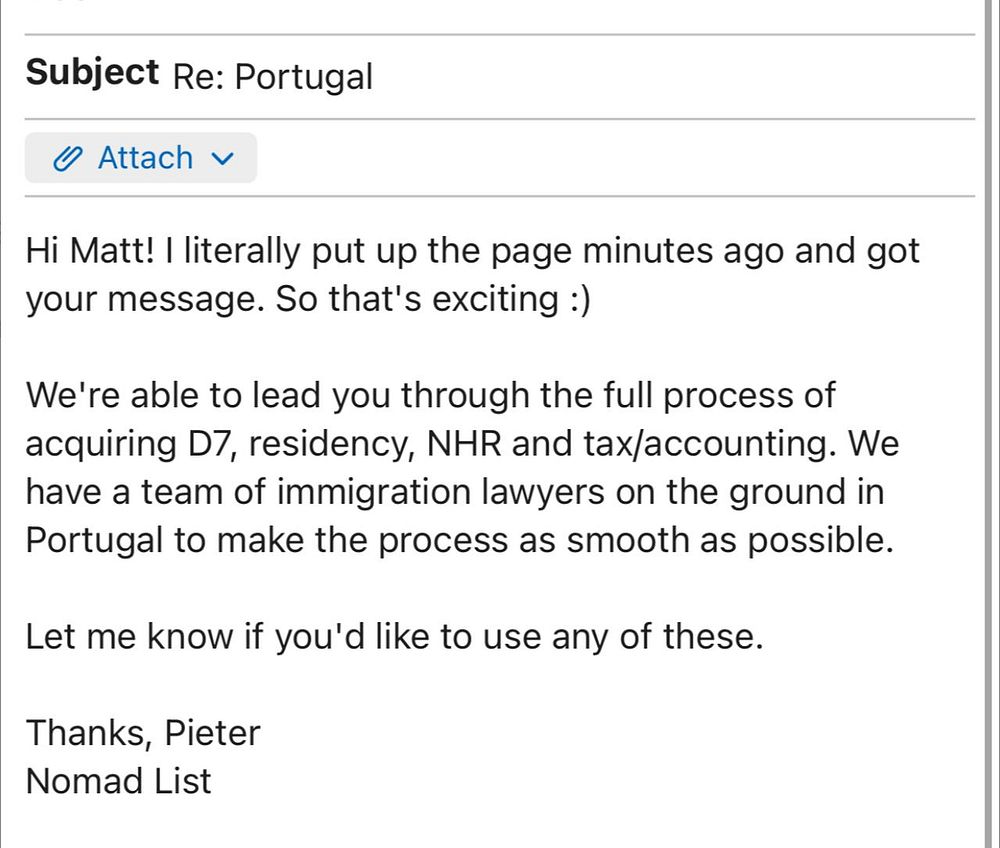Click the bold Subject label
Screen dimensions: 1000x848
pyautogui.click(x=92, y=73)
